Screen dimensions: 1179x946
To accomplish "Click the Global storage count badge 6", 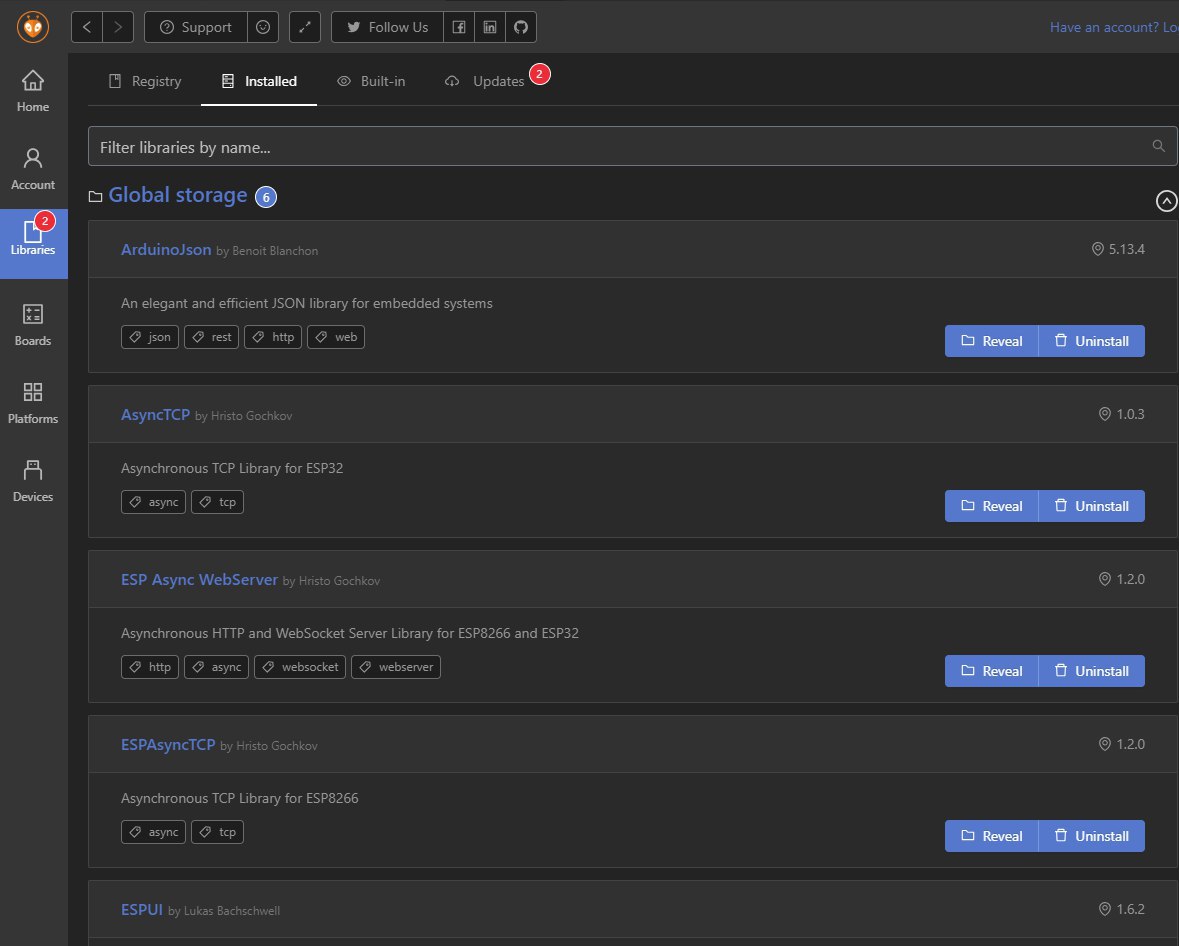I will [x=266, y=197].
